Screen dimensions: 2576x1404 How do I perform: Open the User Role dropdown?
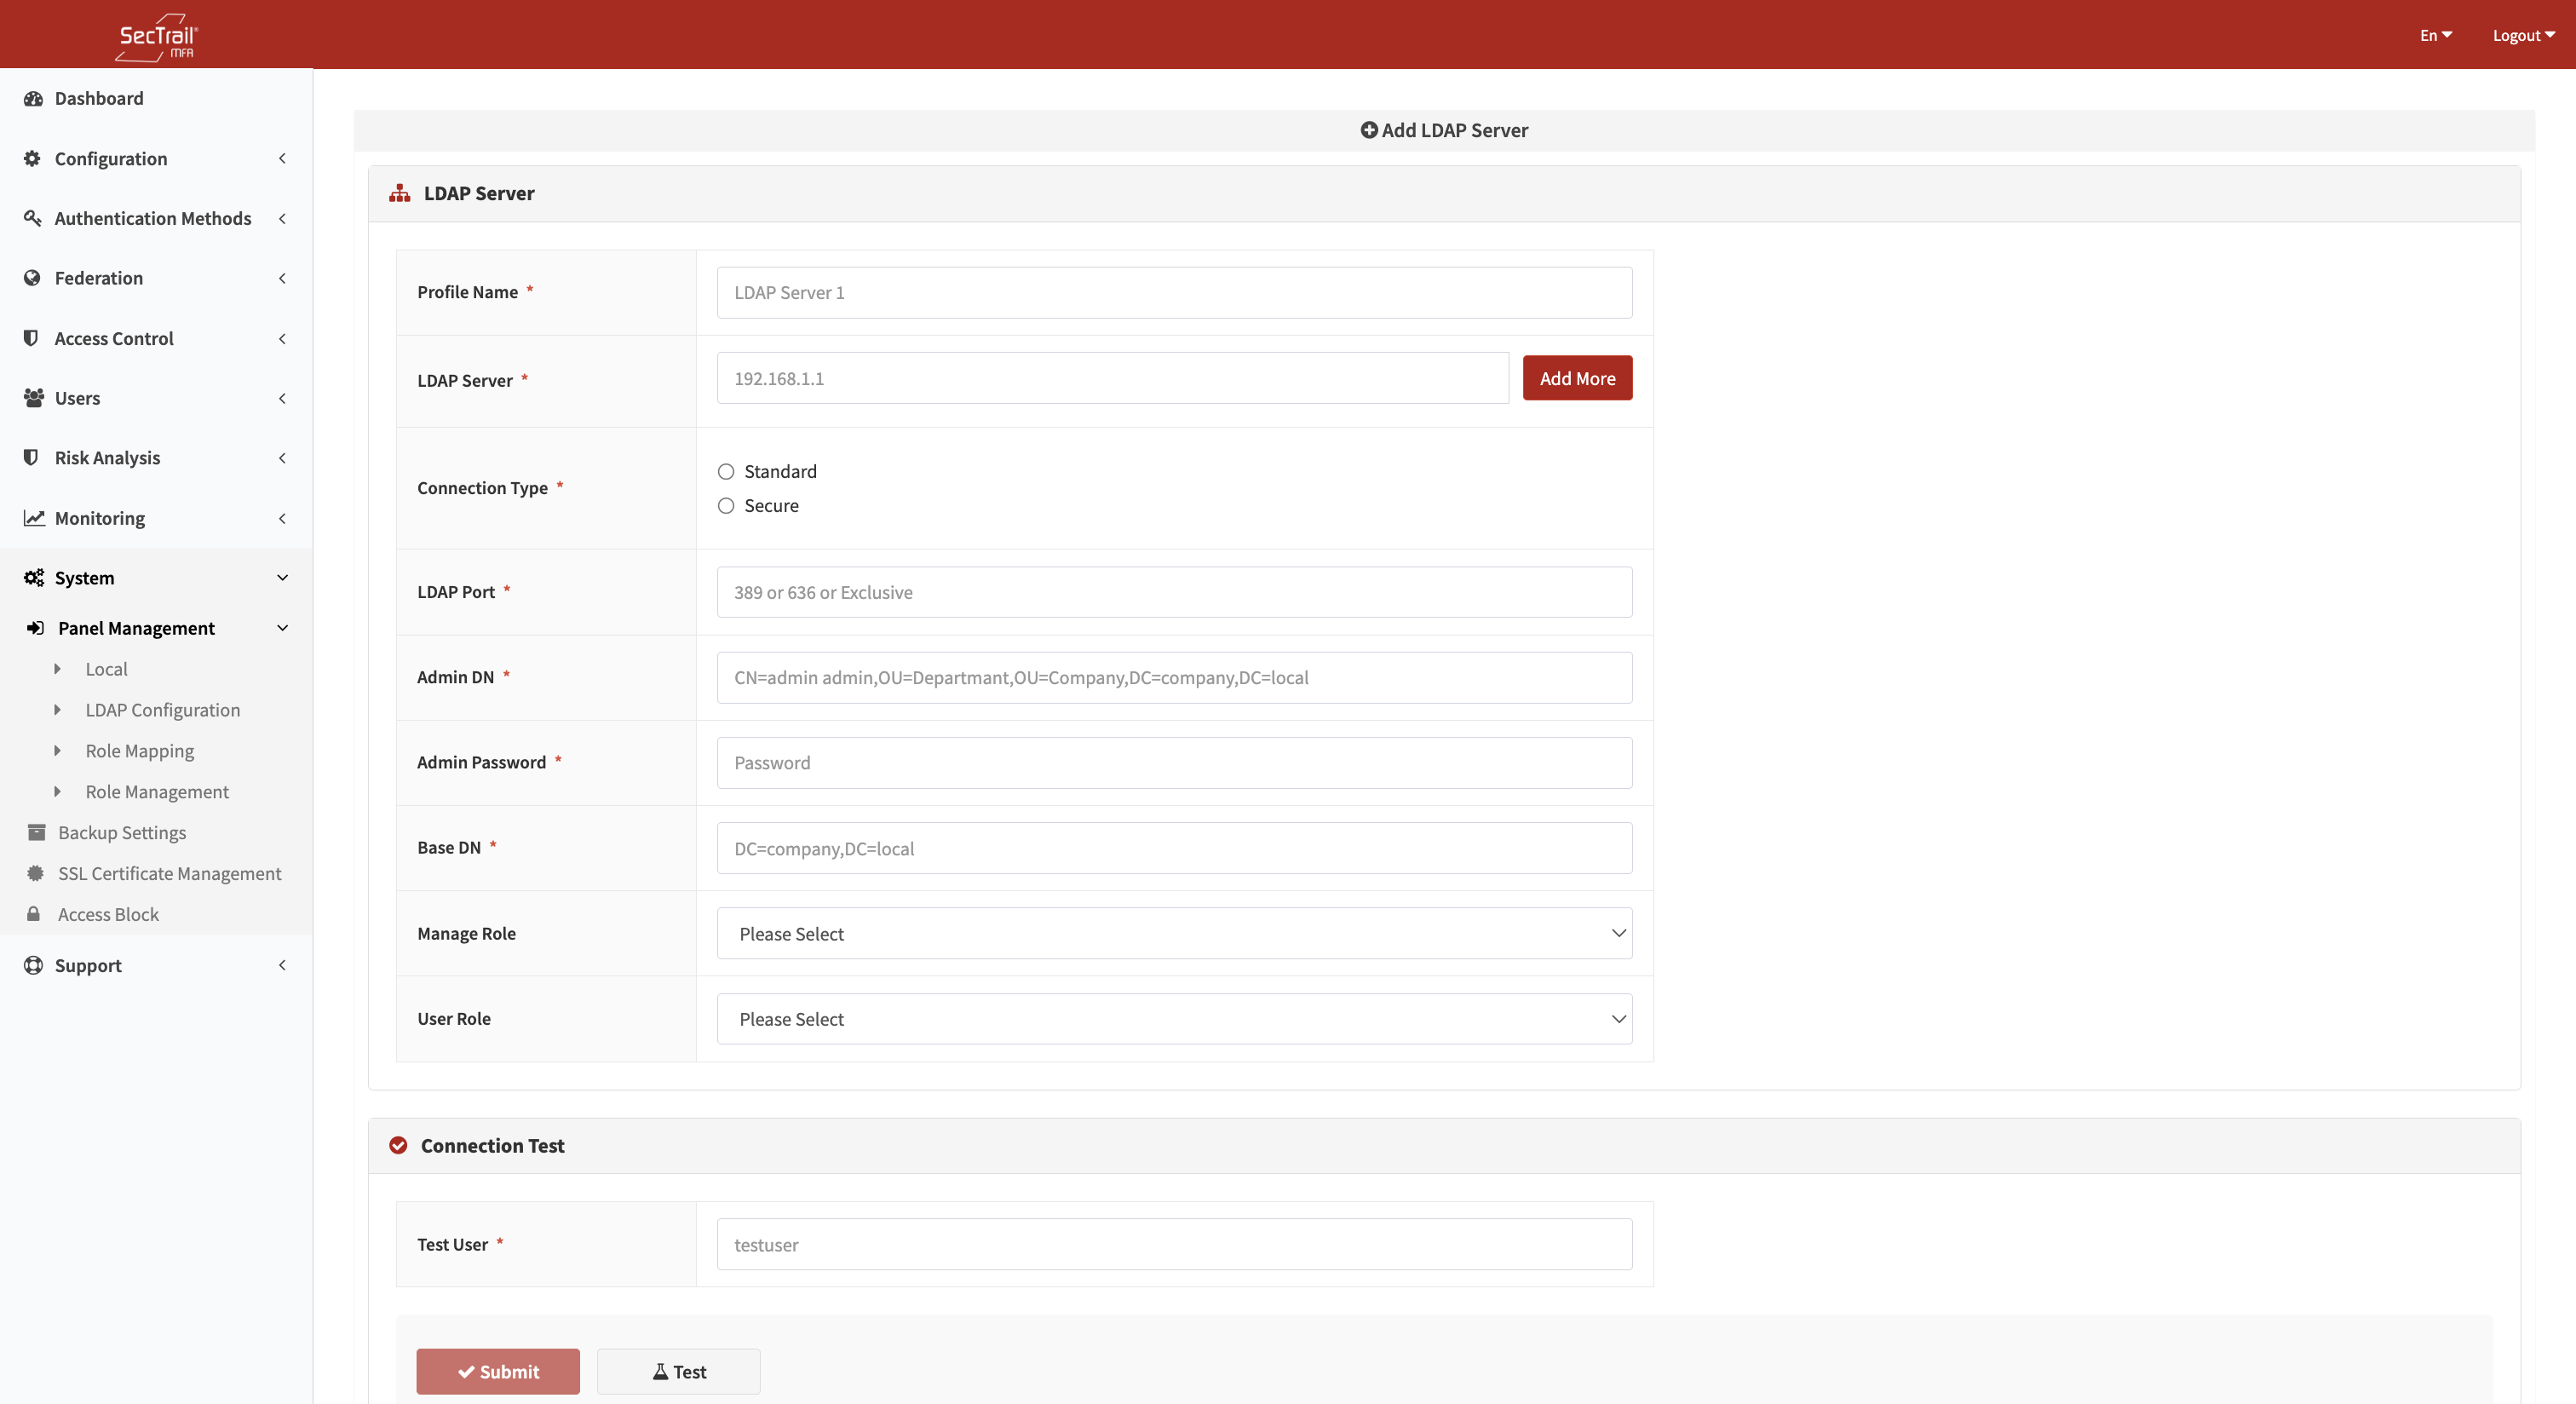pos(1173,1018)
